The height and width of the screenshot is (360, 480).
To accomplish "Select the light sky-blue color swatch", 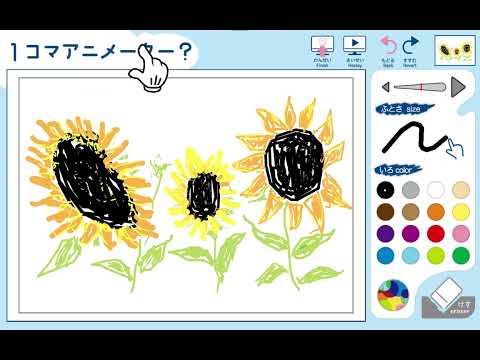I will click(x=411, y=256).
